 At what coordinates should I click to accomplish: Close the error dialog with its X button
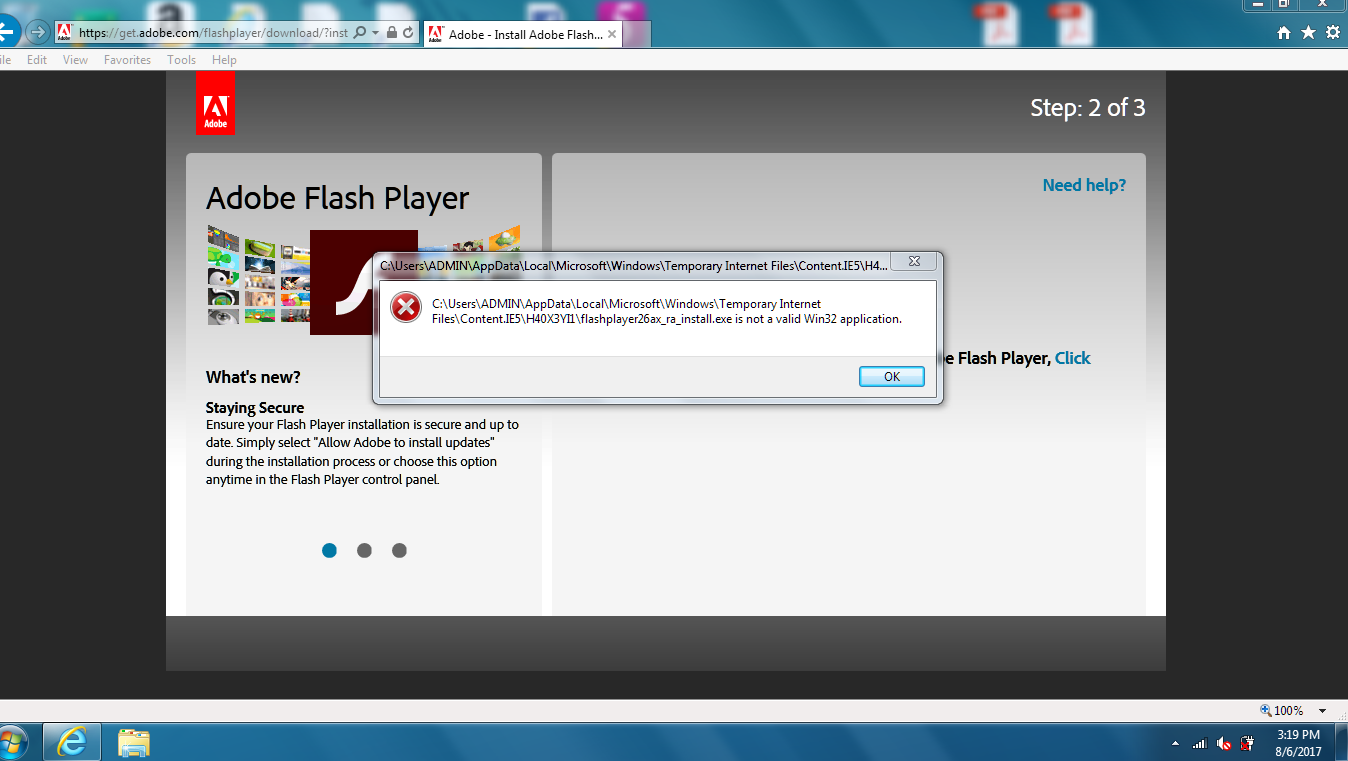point(914,262)
